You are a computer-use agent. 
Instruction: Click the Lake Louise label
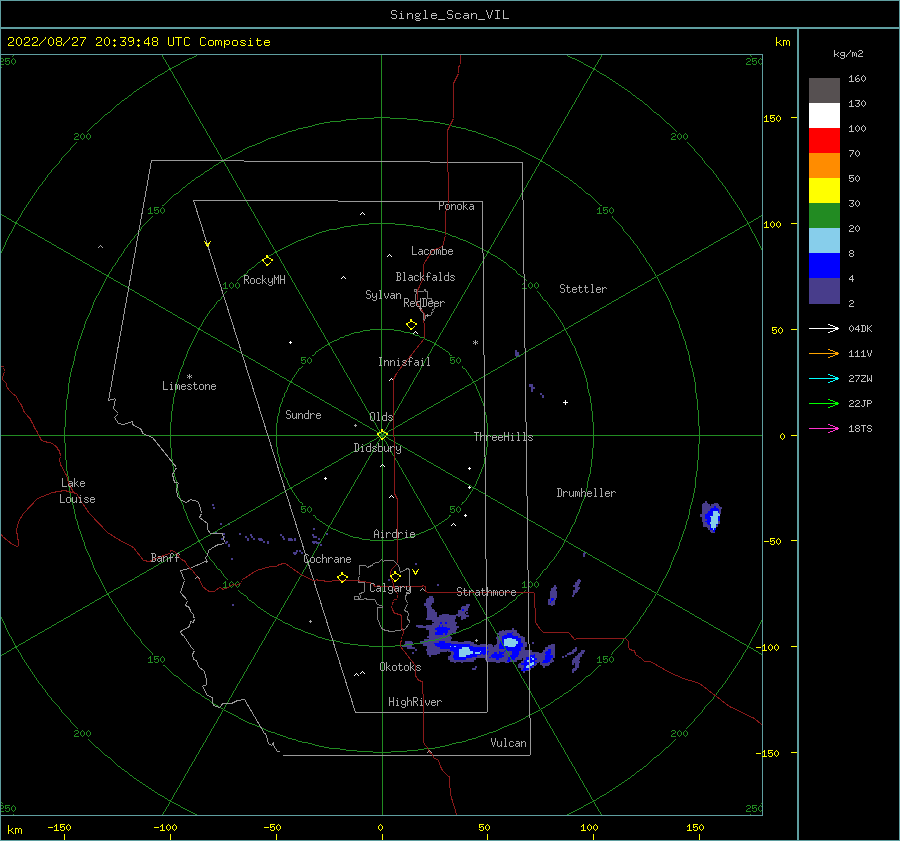point(77,491)
